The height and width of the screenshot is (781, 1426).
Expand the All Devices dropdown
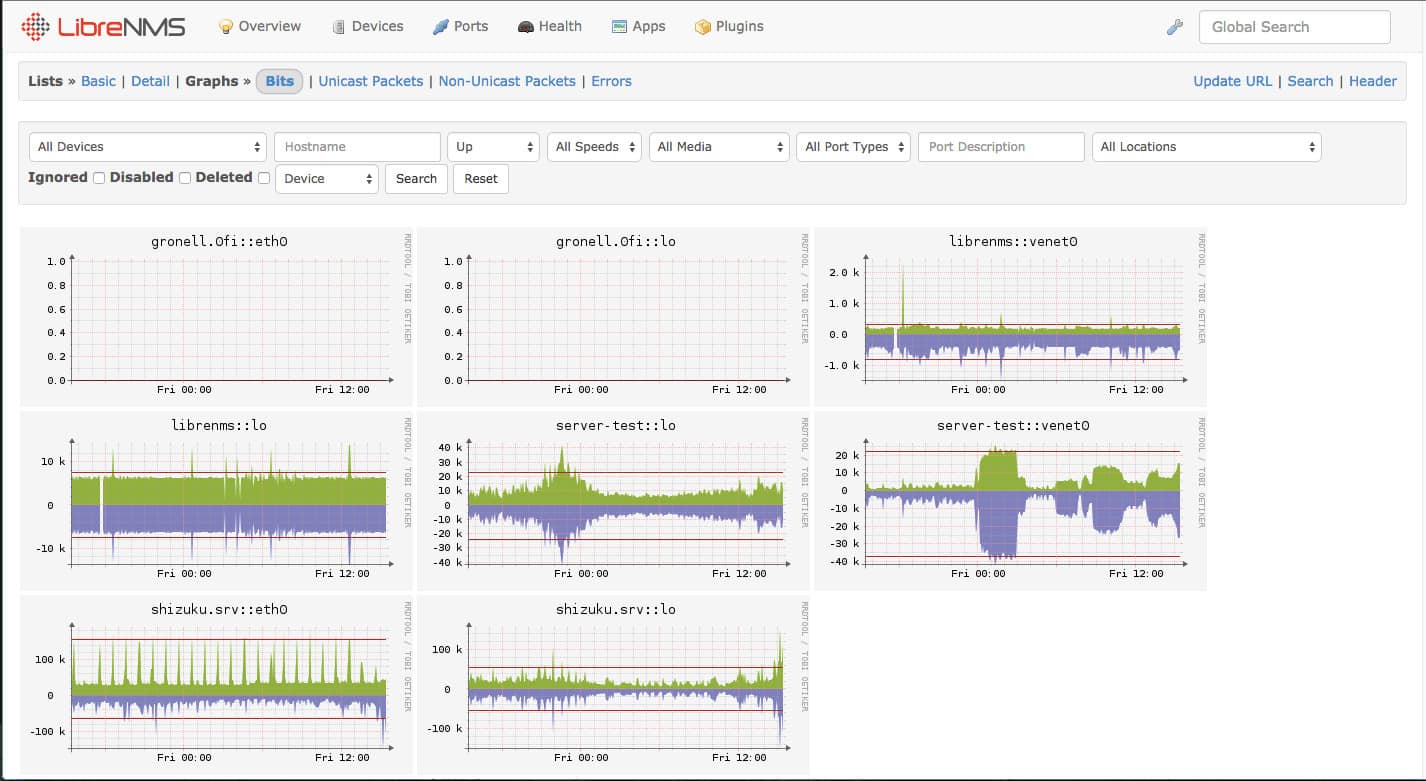point(147,147)
